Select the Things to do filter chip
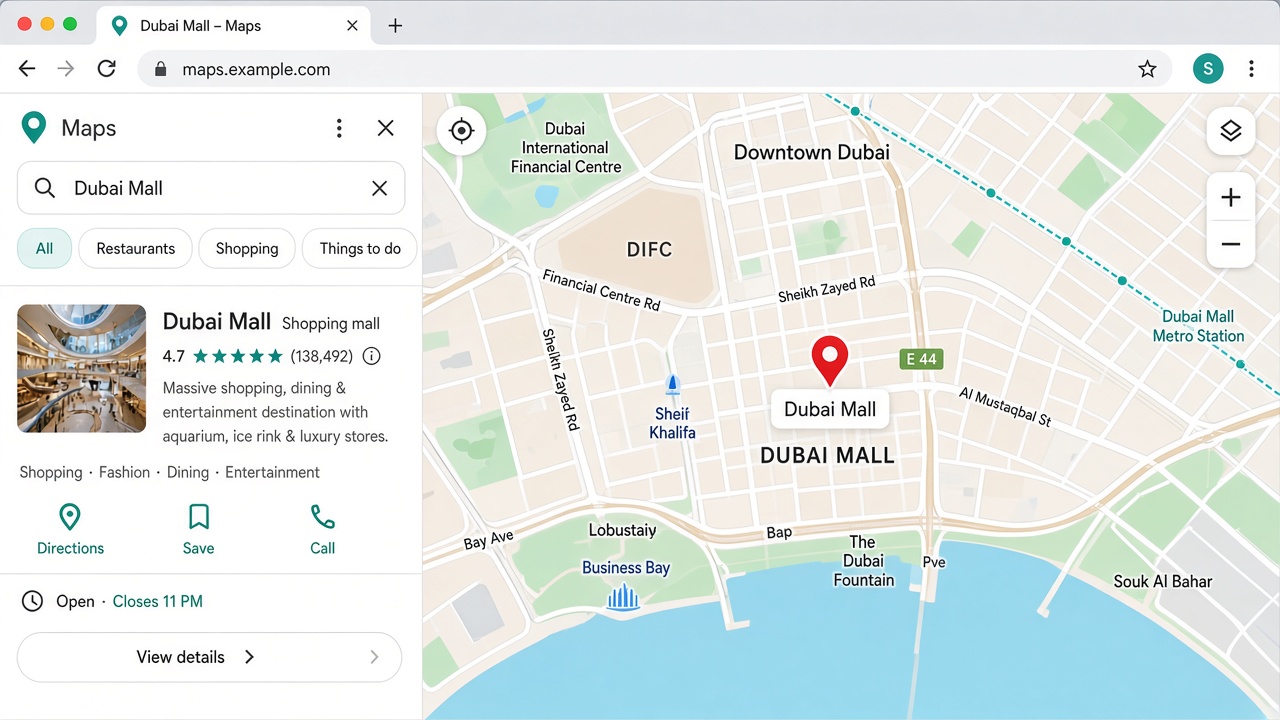 (x=360, y=248)
